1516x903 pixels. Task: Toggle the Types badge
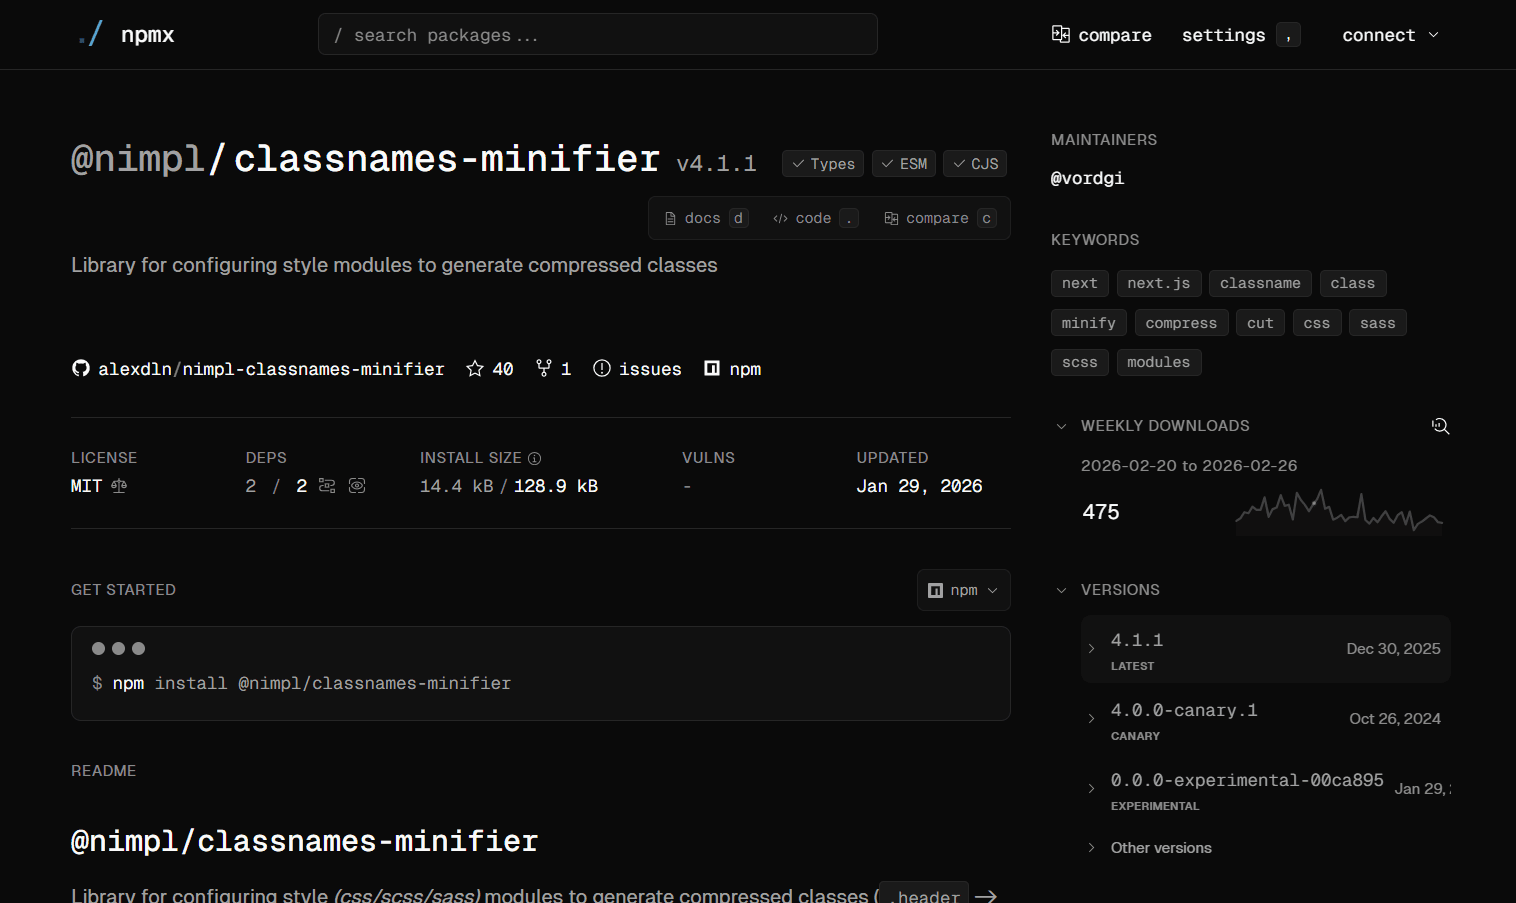pos(822,163)
